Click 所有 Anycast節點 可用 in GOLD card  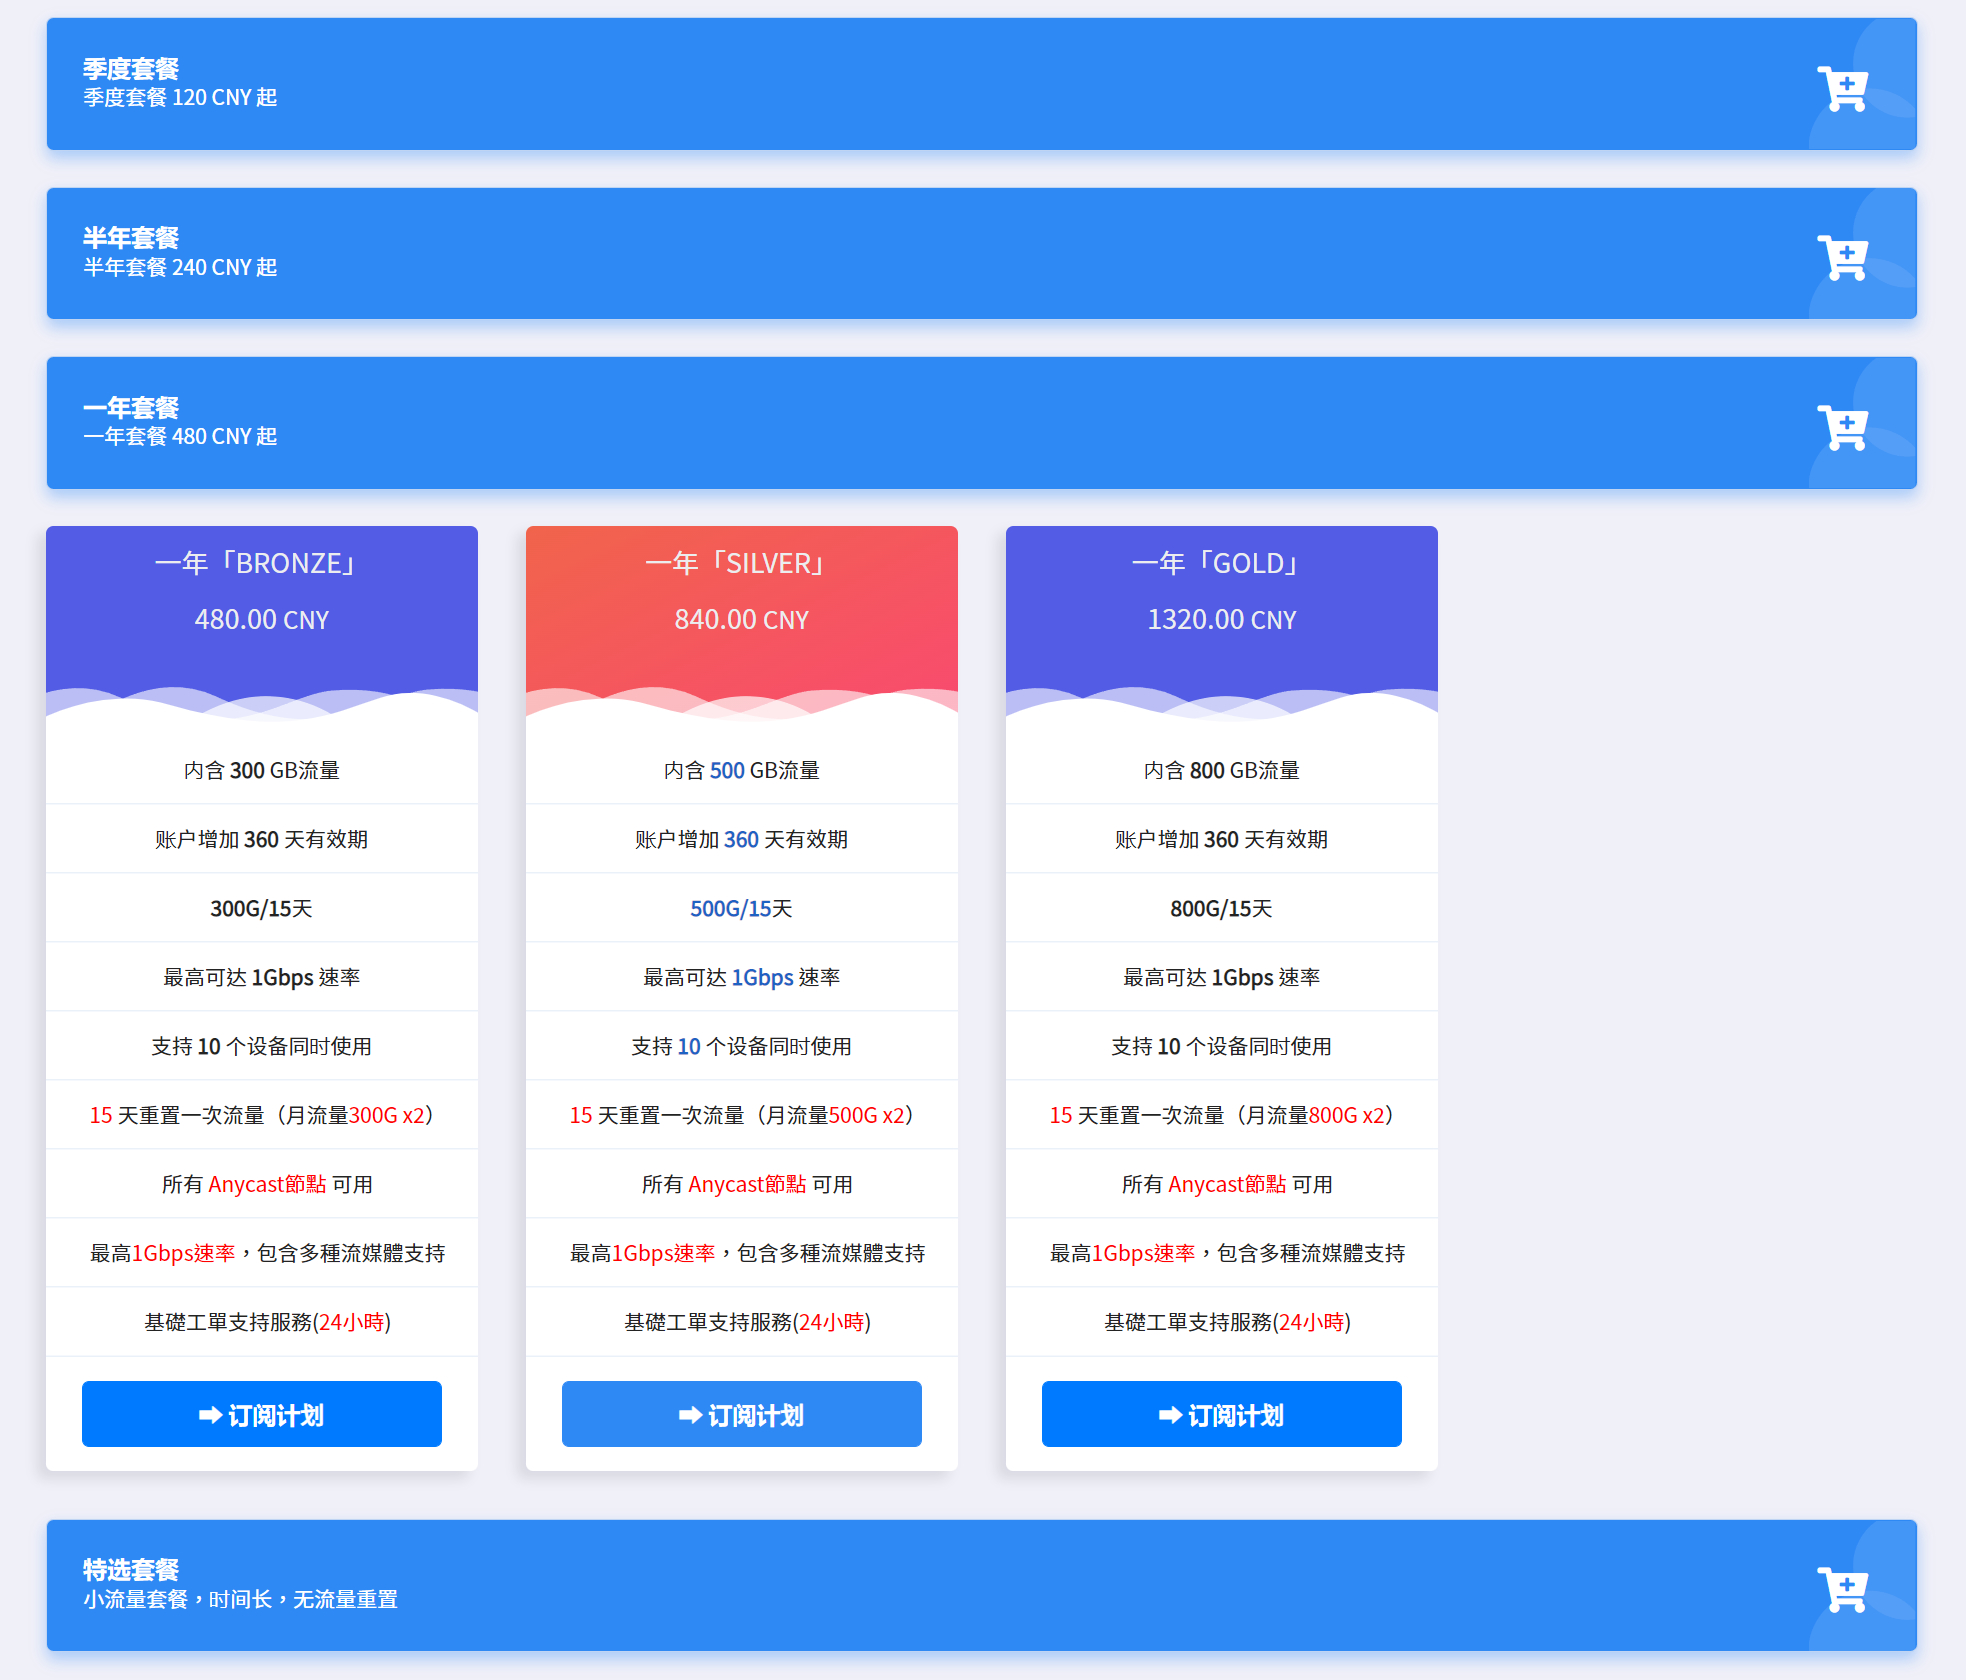pos(1227,1184)
